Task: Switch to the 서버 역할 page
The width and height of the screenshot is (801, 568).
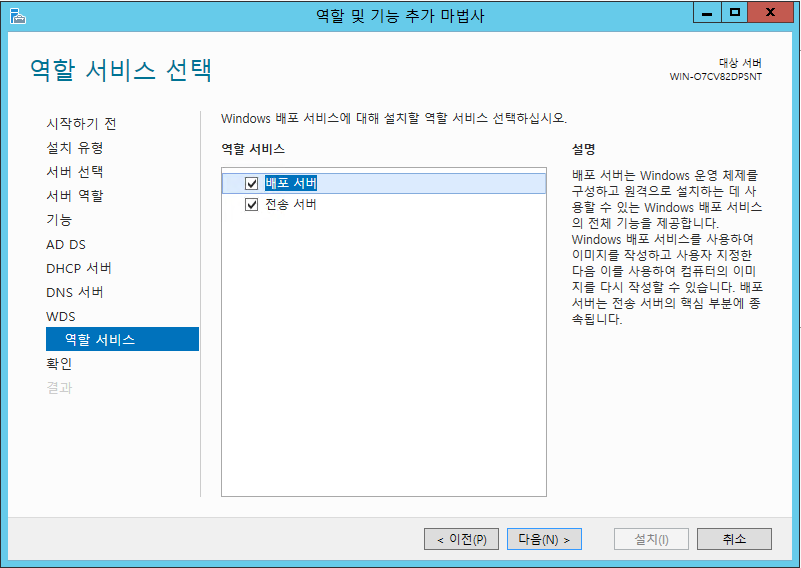Action: (x=74, y=196)
